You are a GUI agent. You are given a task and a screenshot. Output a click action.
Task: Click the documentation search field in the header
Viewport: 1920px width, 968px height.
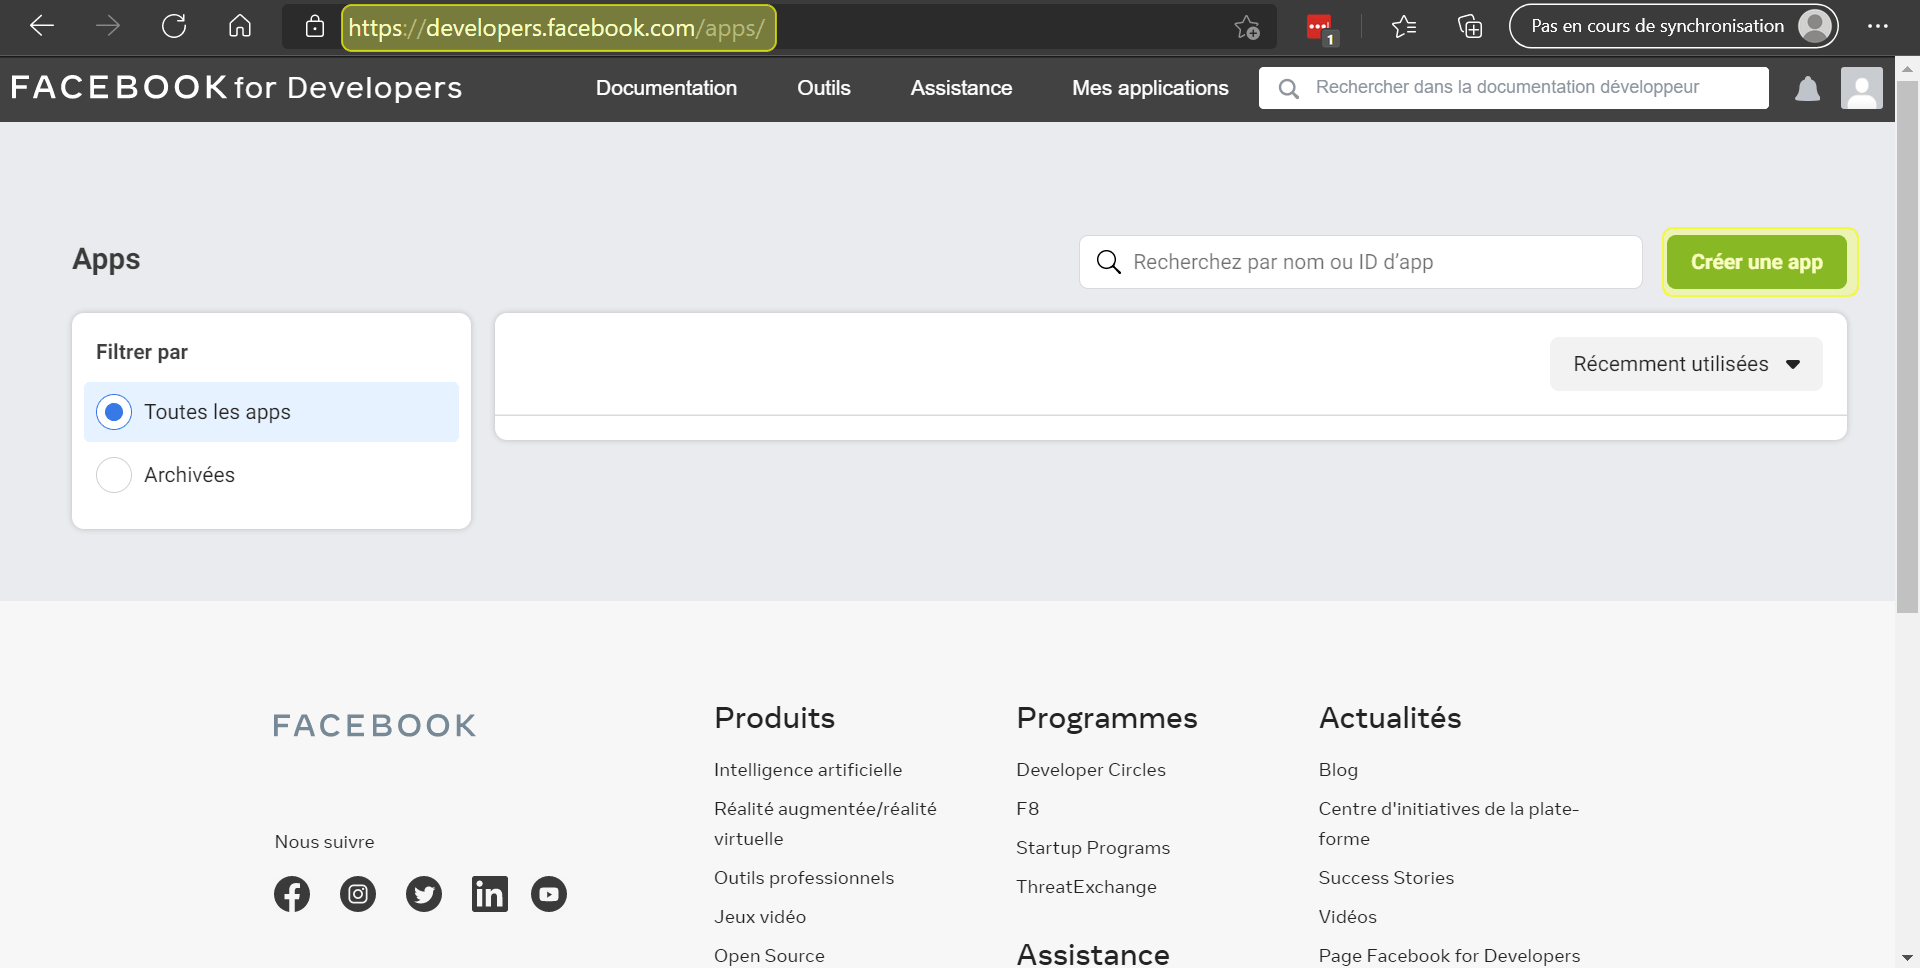click(x=1513, y=88)
